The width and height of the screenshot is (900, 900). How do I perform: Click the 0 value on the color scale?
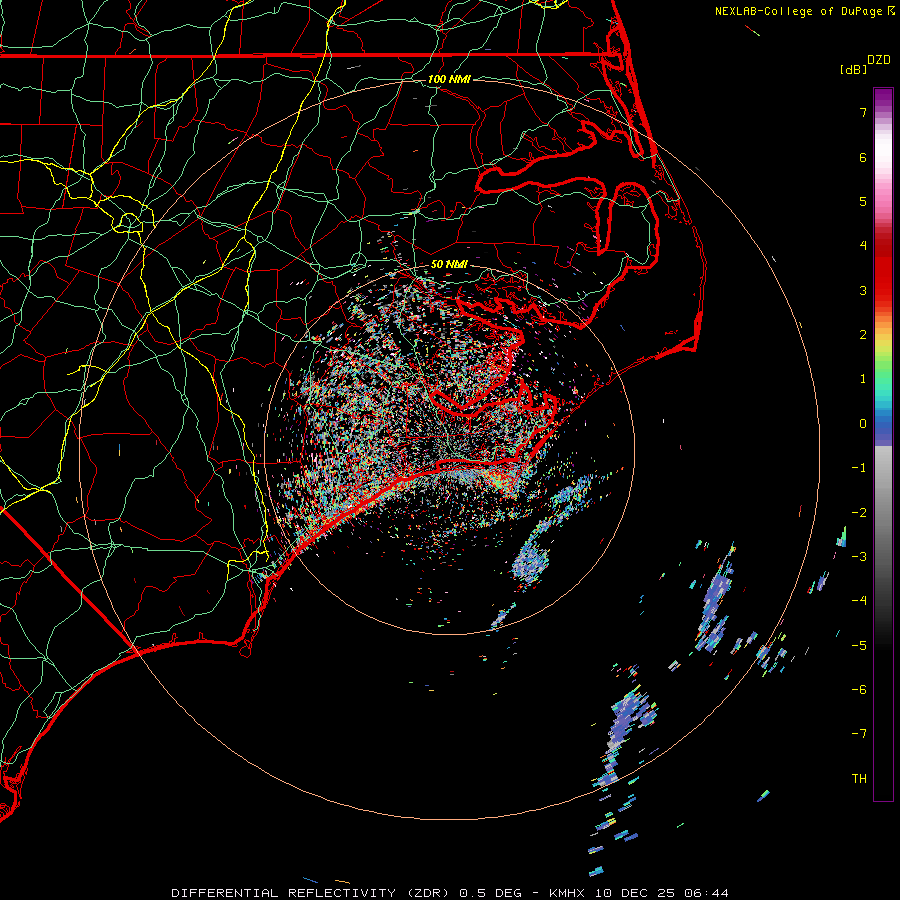coord(863,424)
